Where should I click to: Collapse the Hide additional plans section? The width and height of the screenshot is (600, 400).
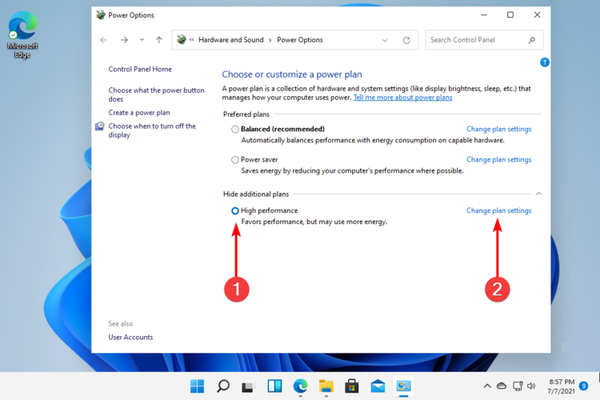[x=540, y=191]
